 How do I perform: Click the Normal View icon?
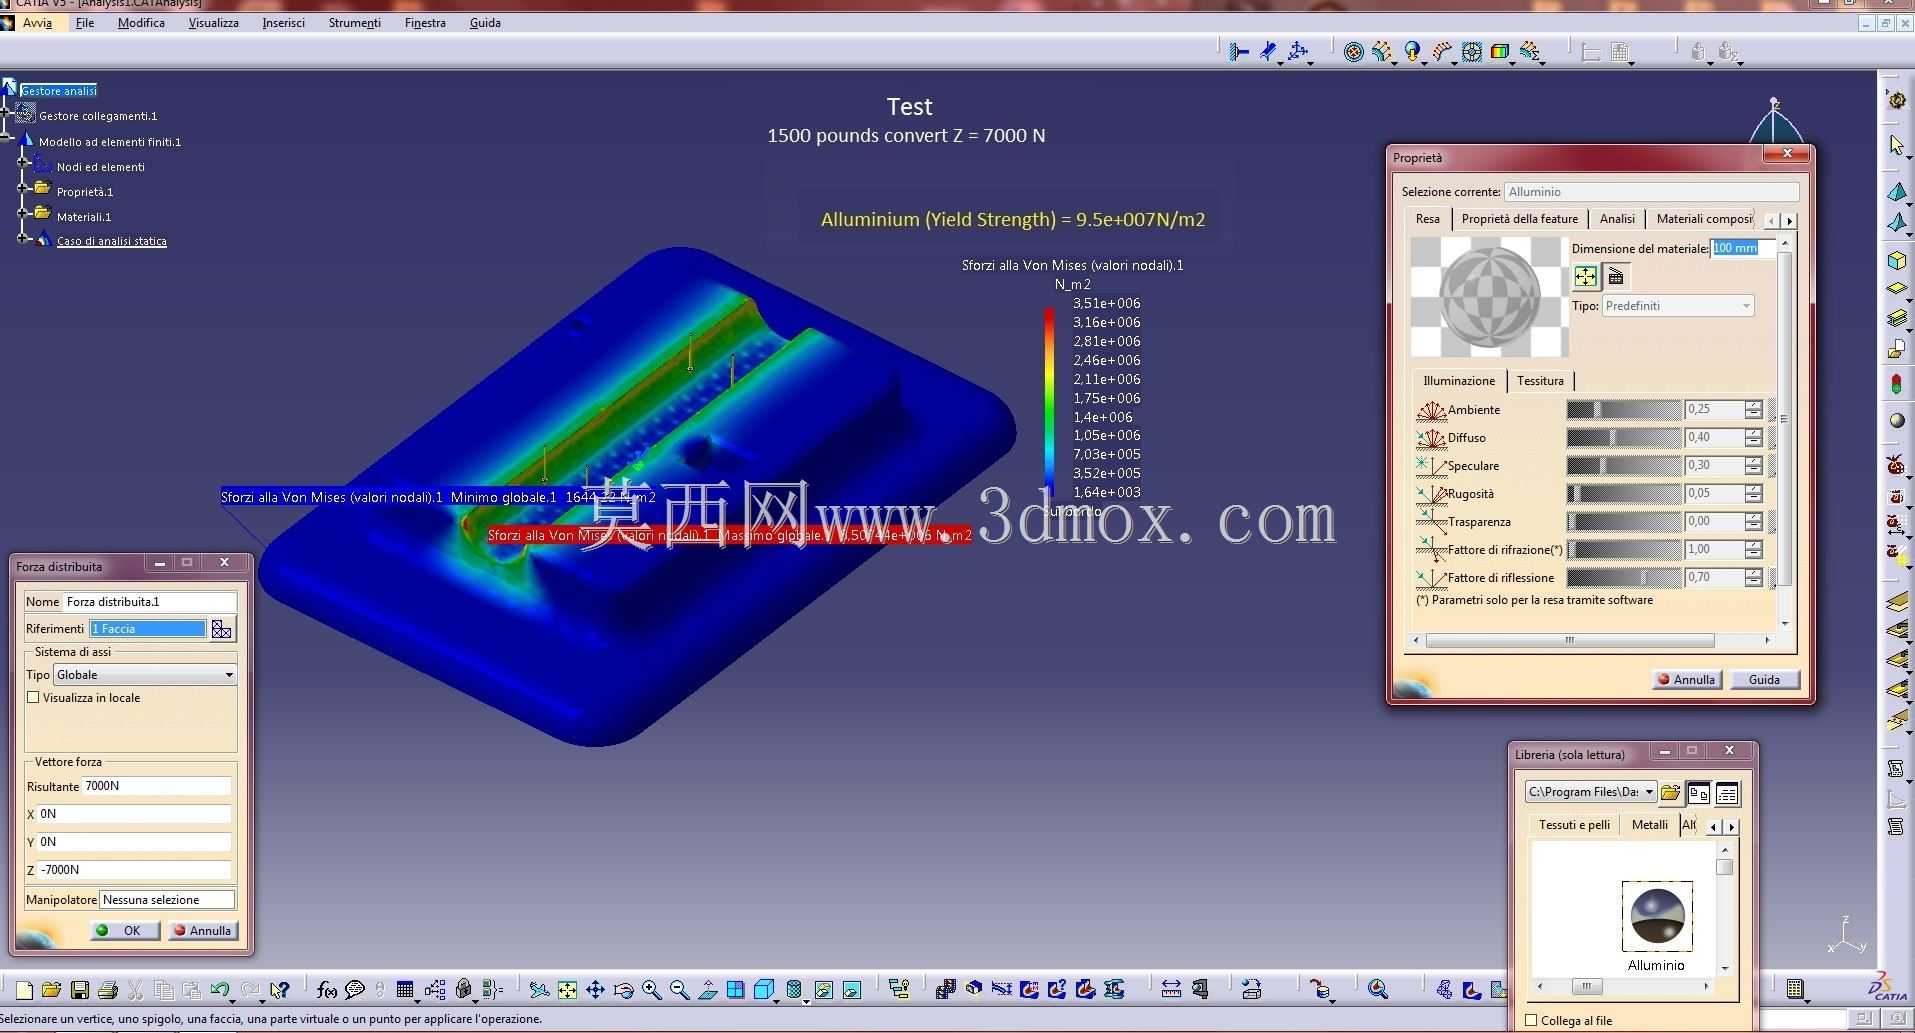(x=708, y=990)
